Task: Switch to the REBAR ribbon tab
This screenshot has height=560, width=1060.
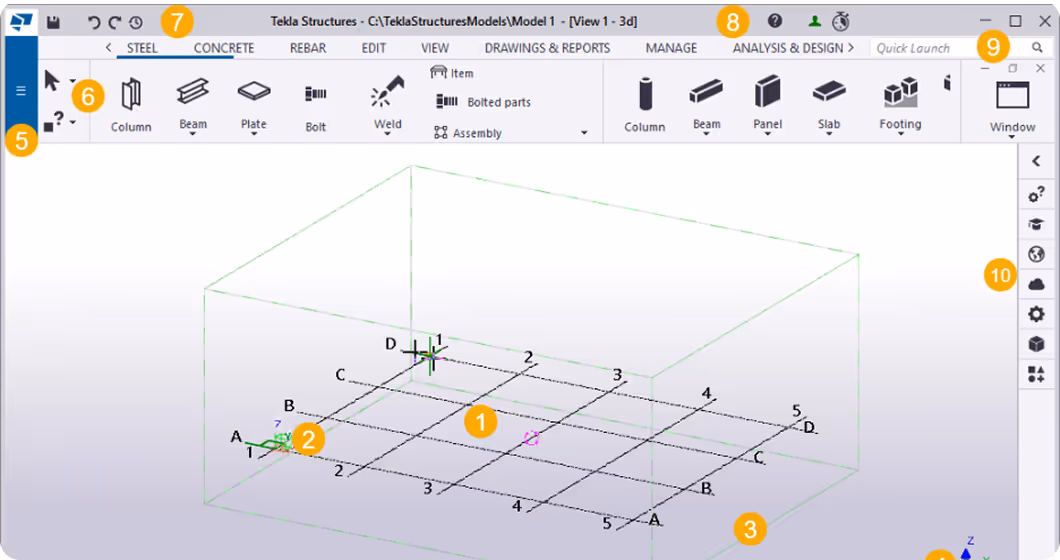Action: [308, 48]
